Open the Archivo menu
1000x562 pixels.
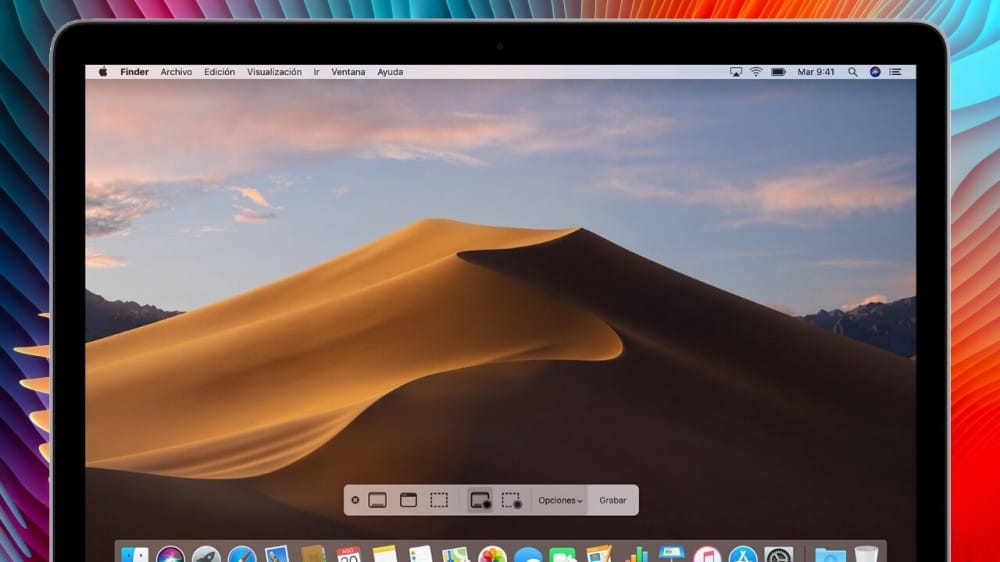pos(176,72)
